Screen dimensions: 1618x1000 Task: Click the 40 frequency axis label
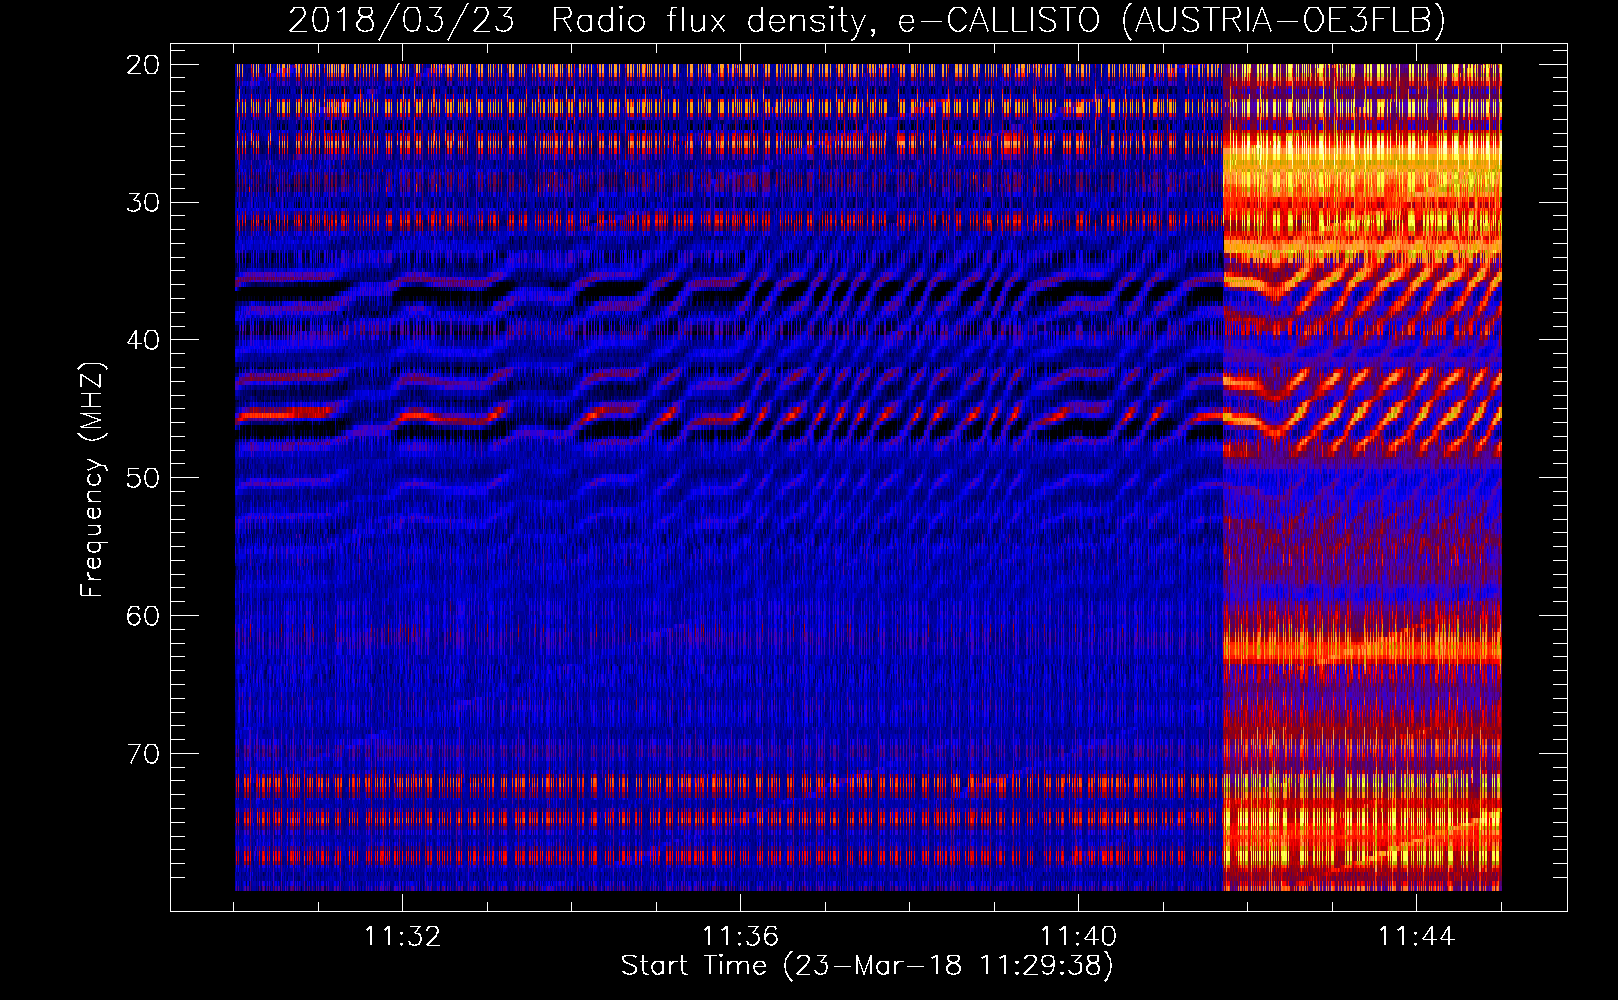(144, 340)
